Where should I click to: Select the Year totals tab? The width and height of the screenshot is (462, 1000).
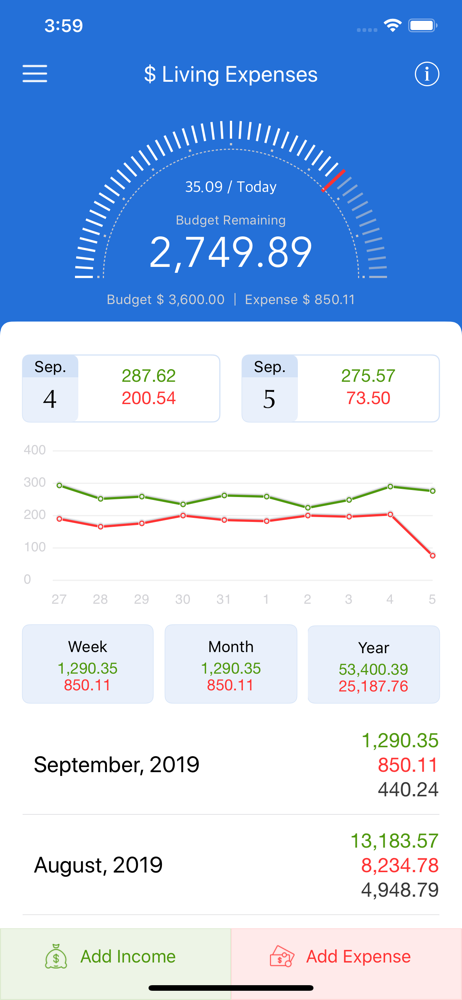pos(374,664)
